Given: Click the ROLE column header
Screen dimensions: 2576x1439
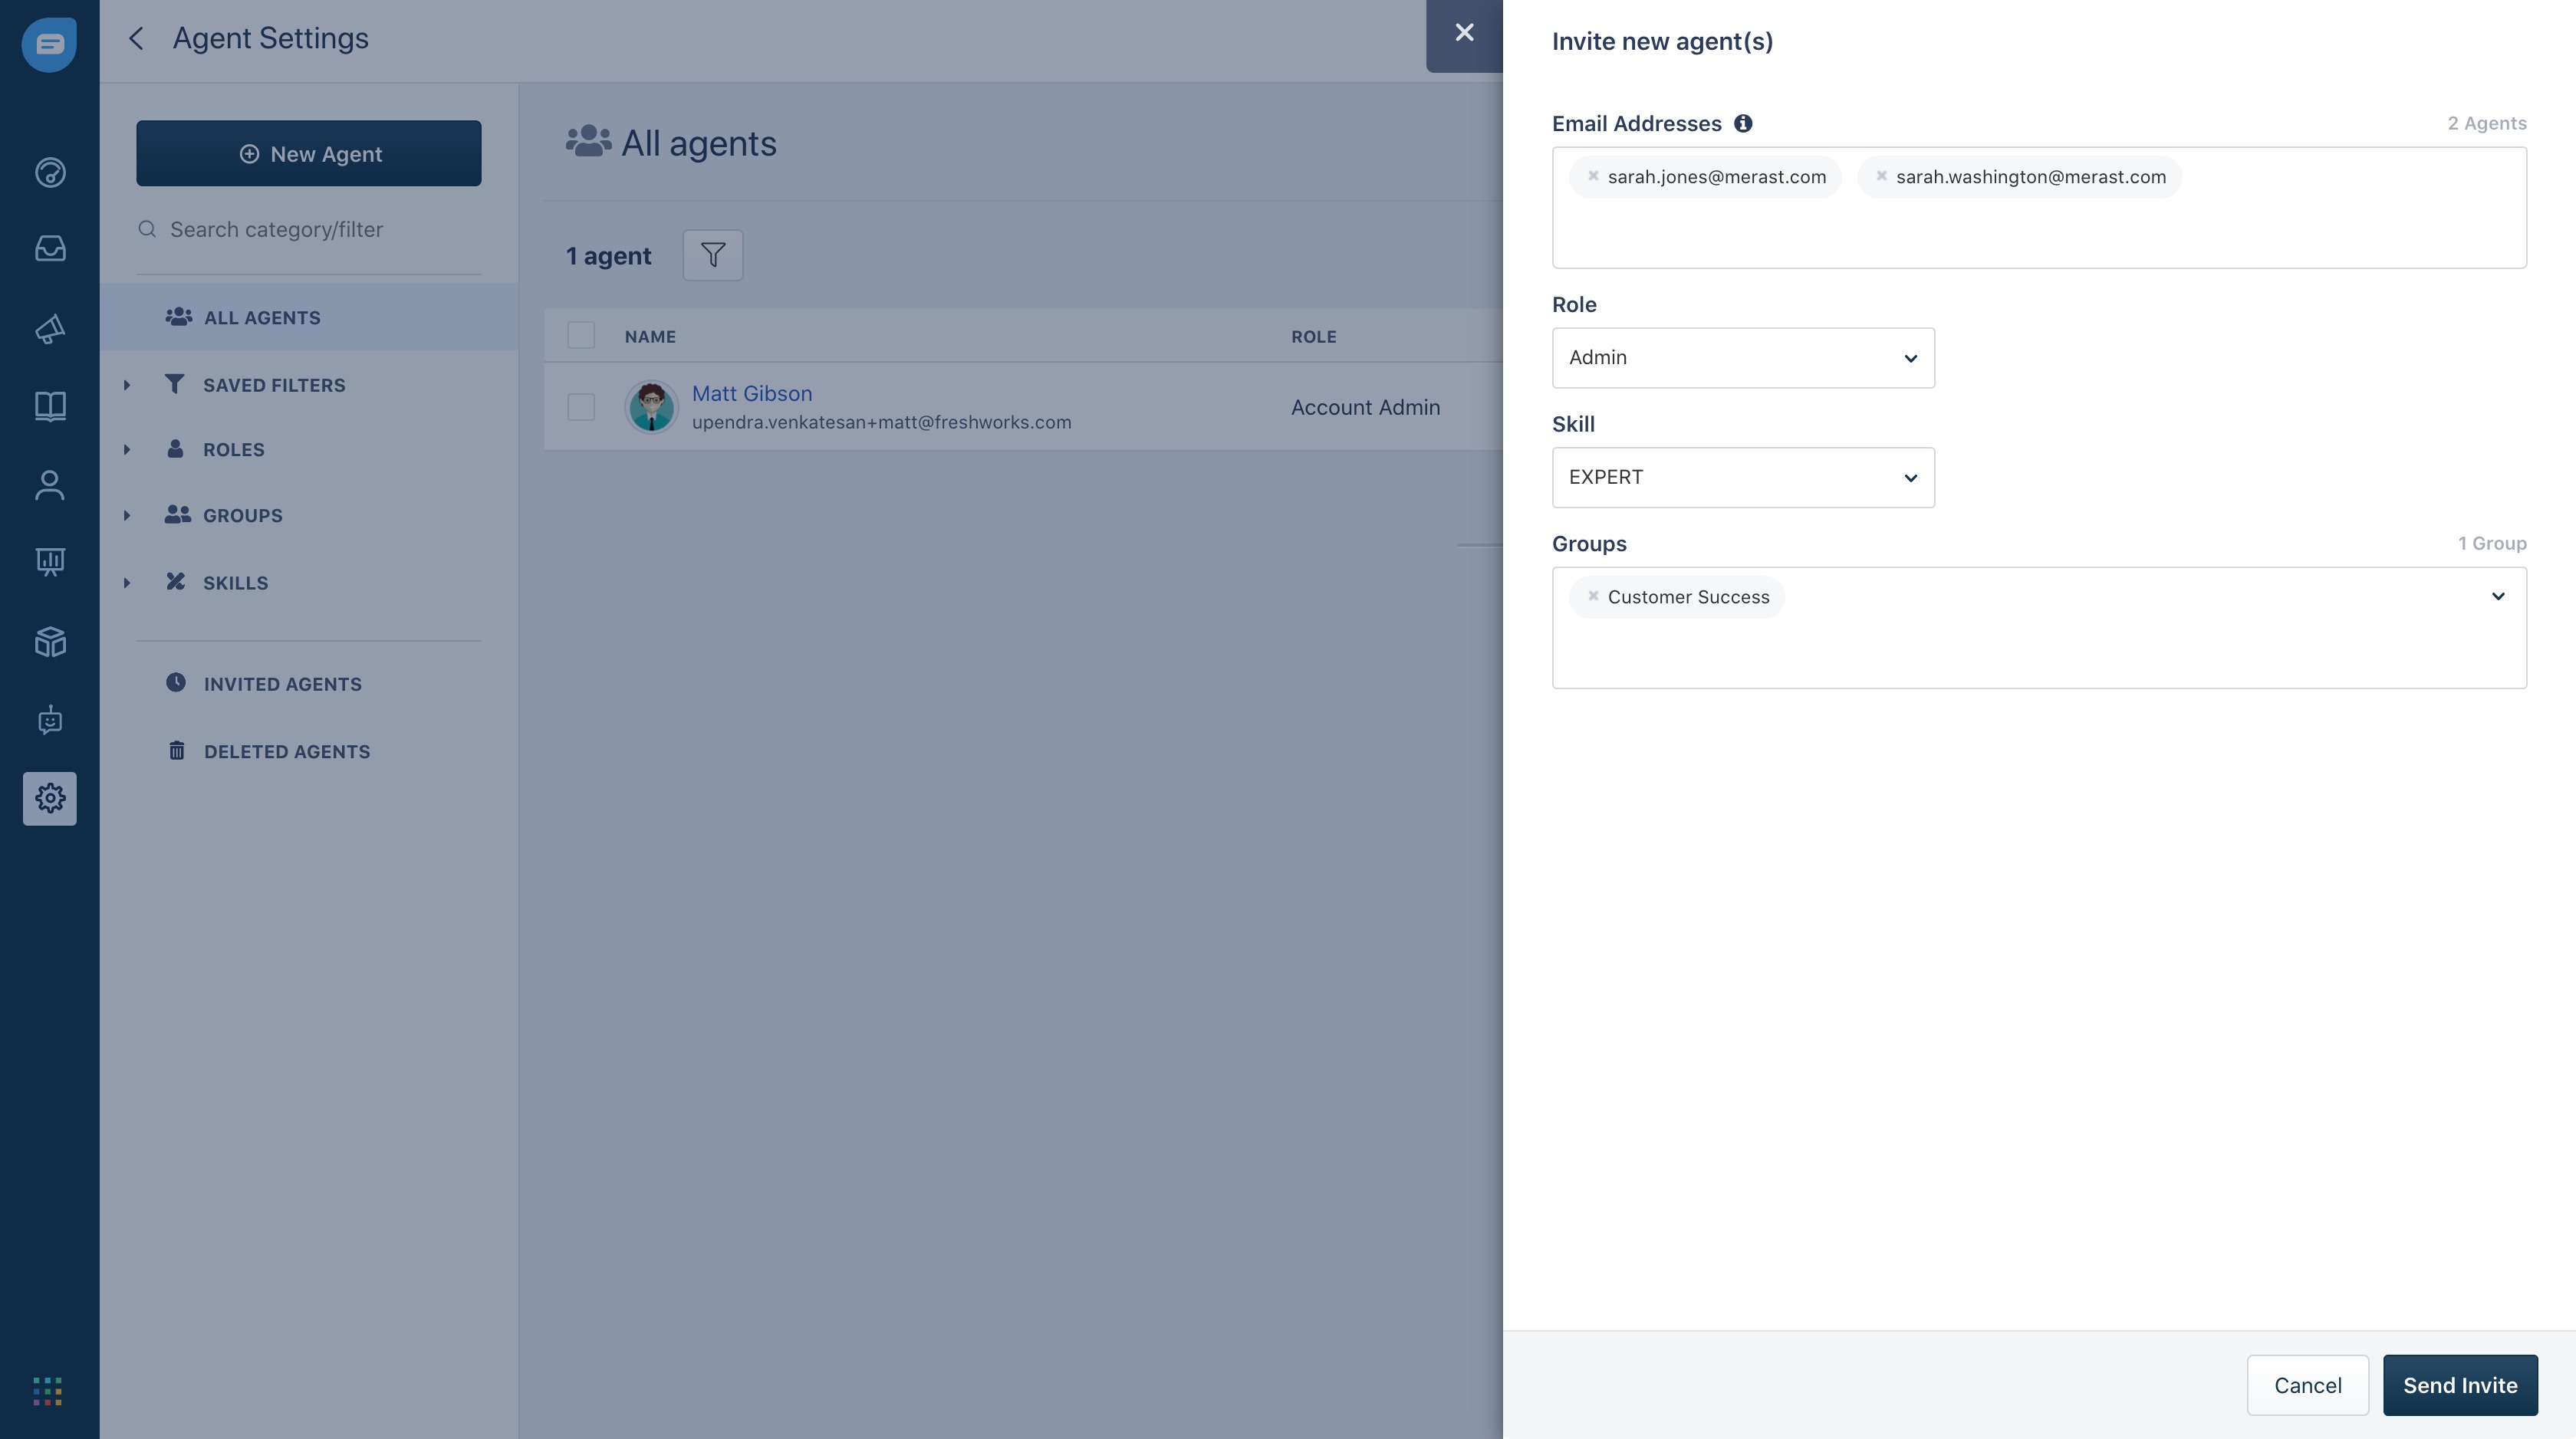Looking at the screenshot, I should (1313, 336).
